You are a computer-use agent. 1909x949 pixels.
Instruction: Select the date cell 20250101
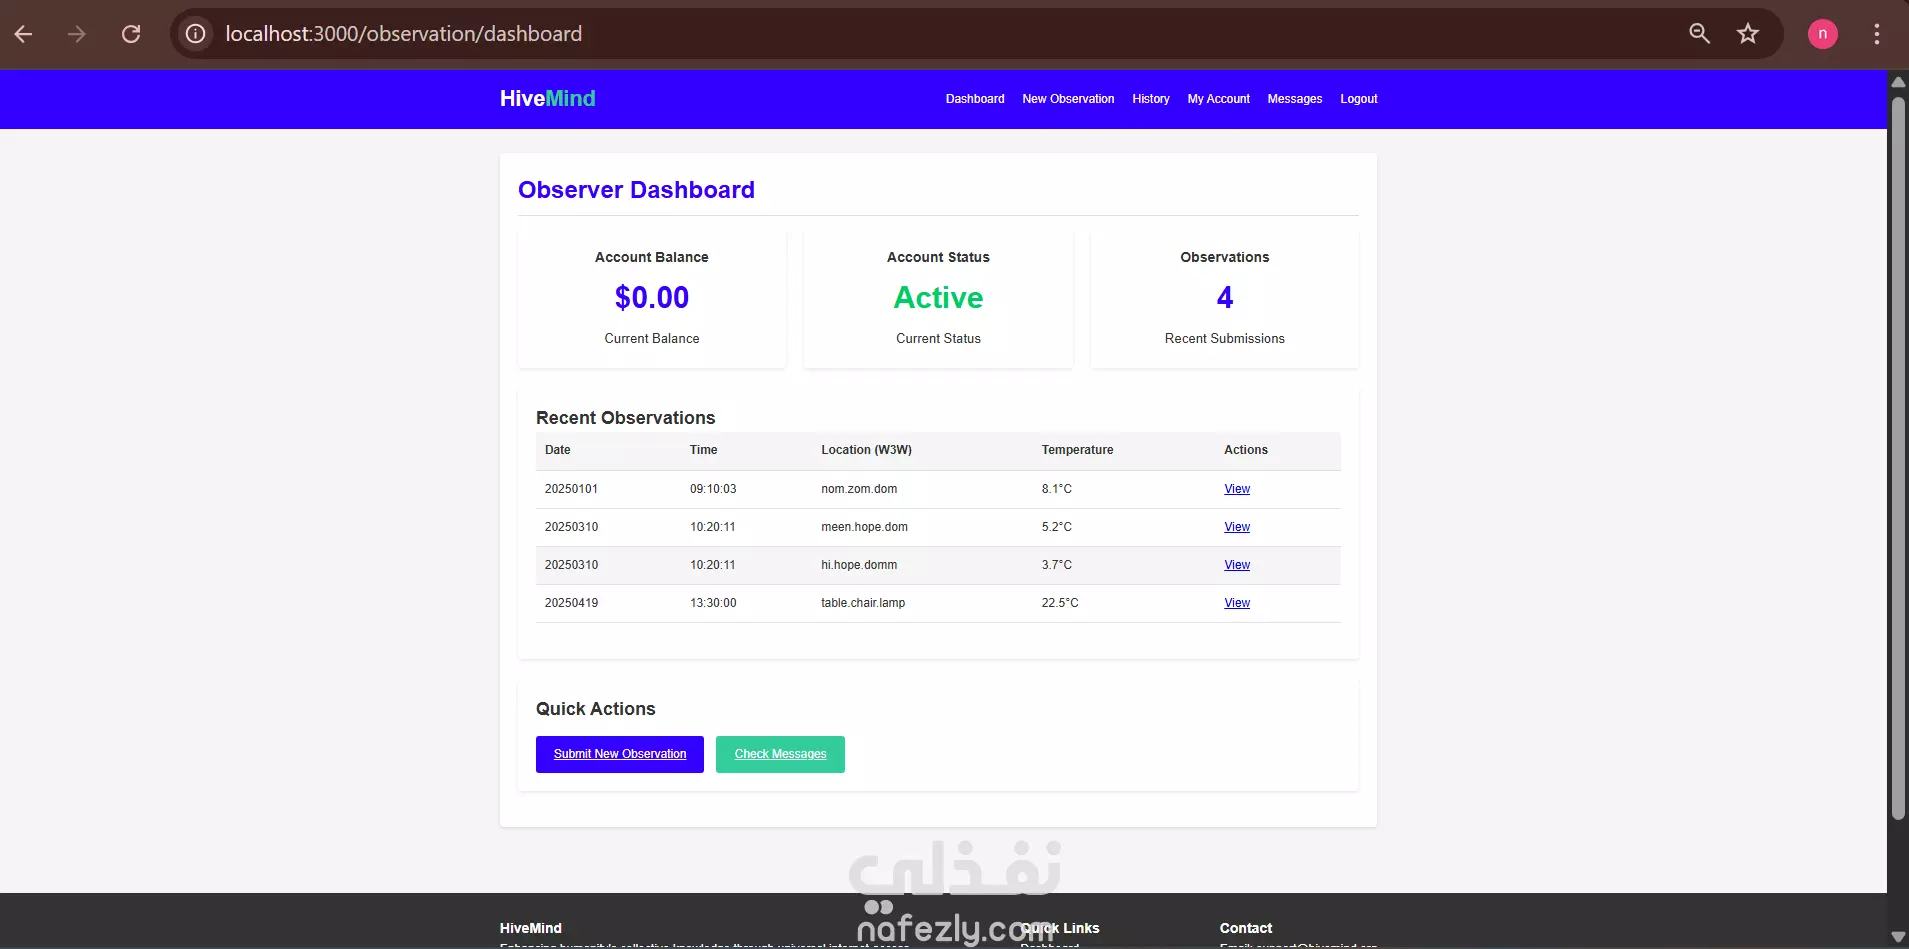(571, 489)
